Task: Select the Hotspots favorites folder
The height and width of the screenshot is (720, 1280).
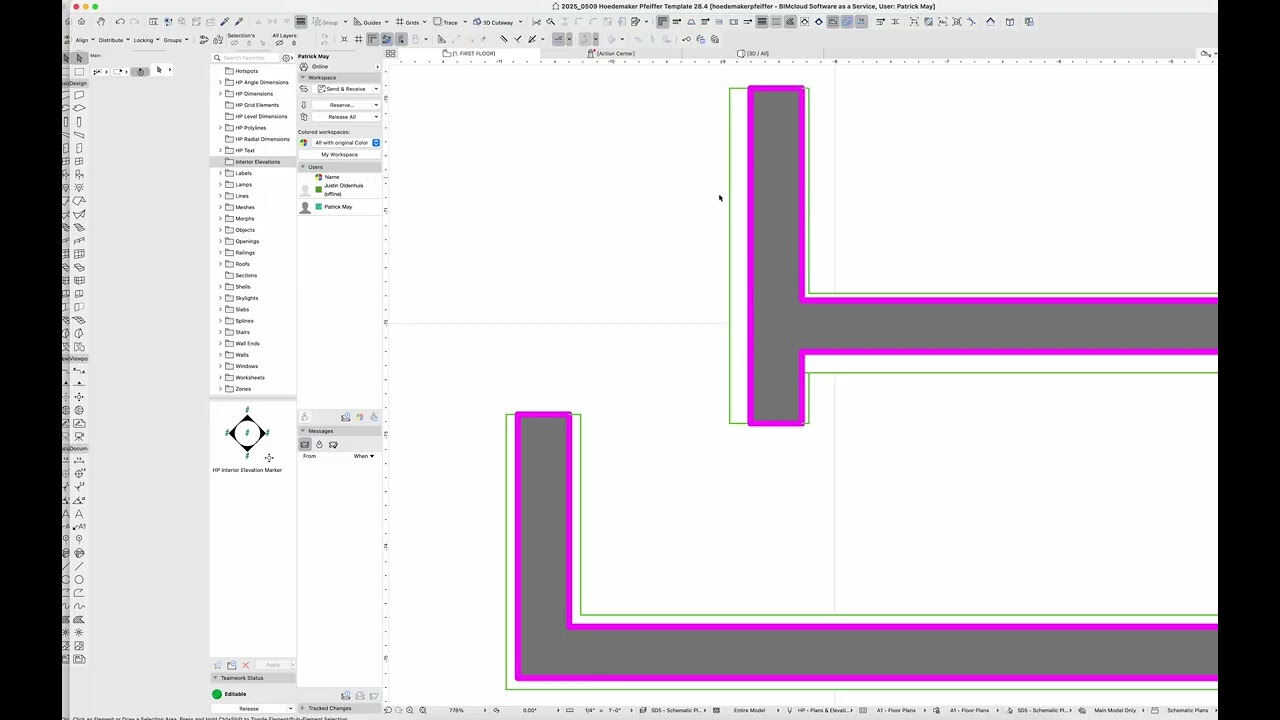Action: tap(246, 71)
